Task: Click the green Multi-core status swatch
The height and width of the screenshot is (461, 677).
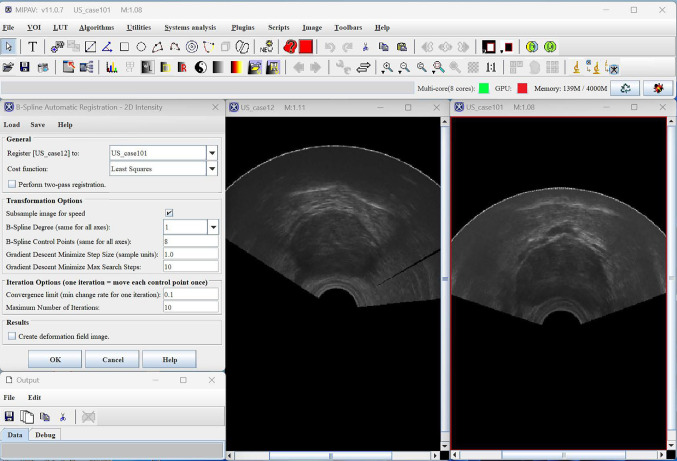Action: (482, 89)
